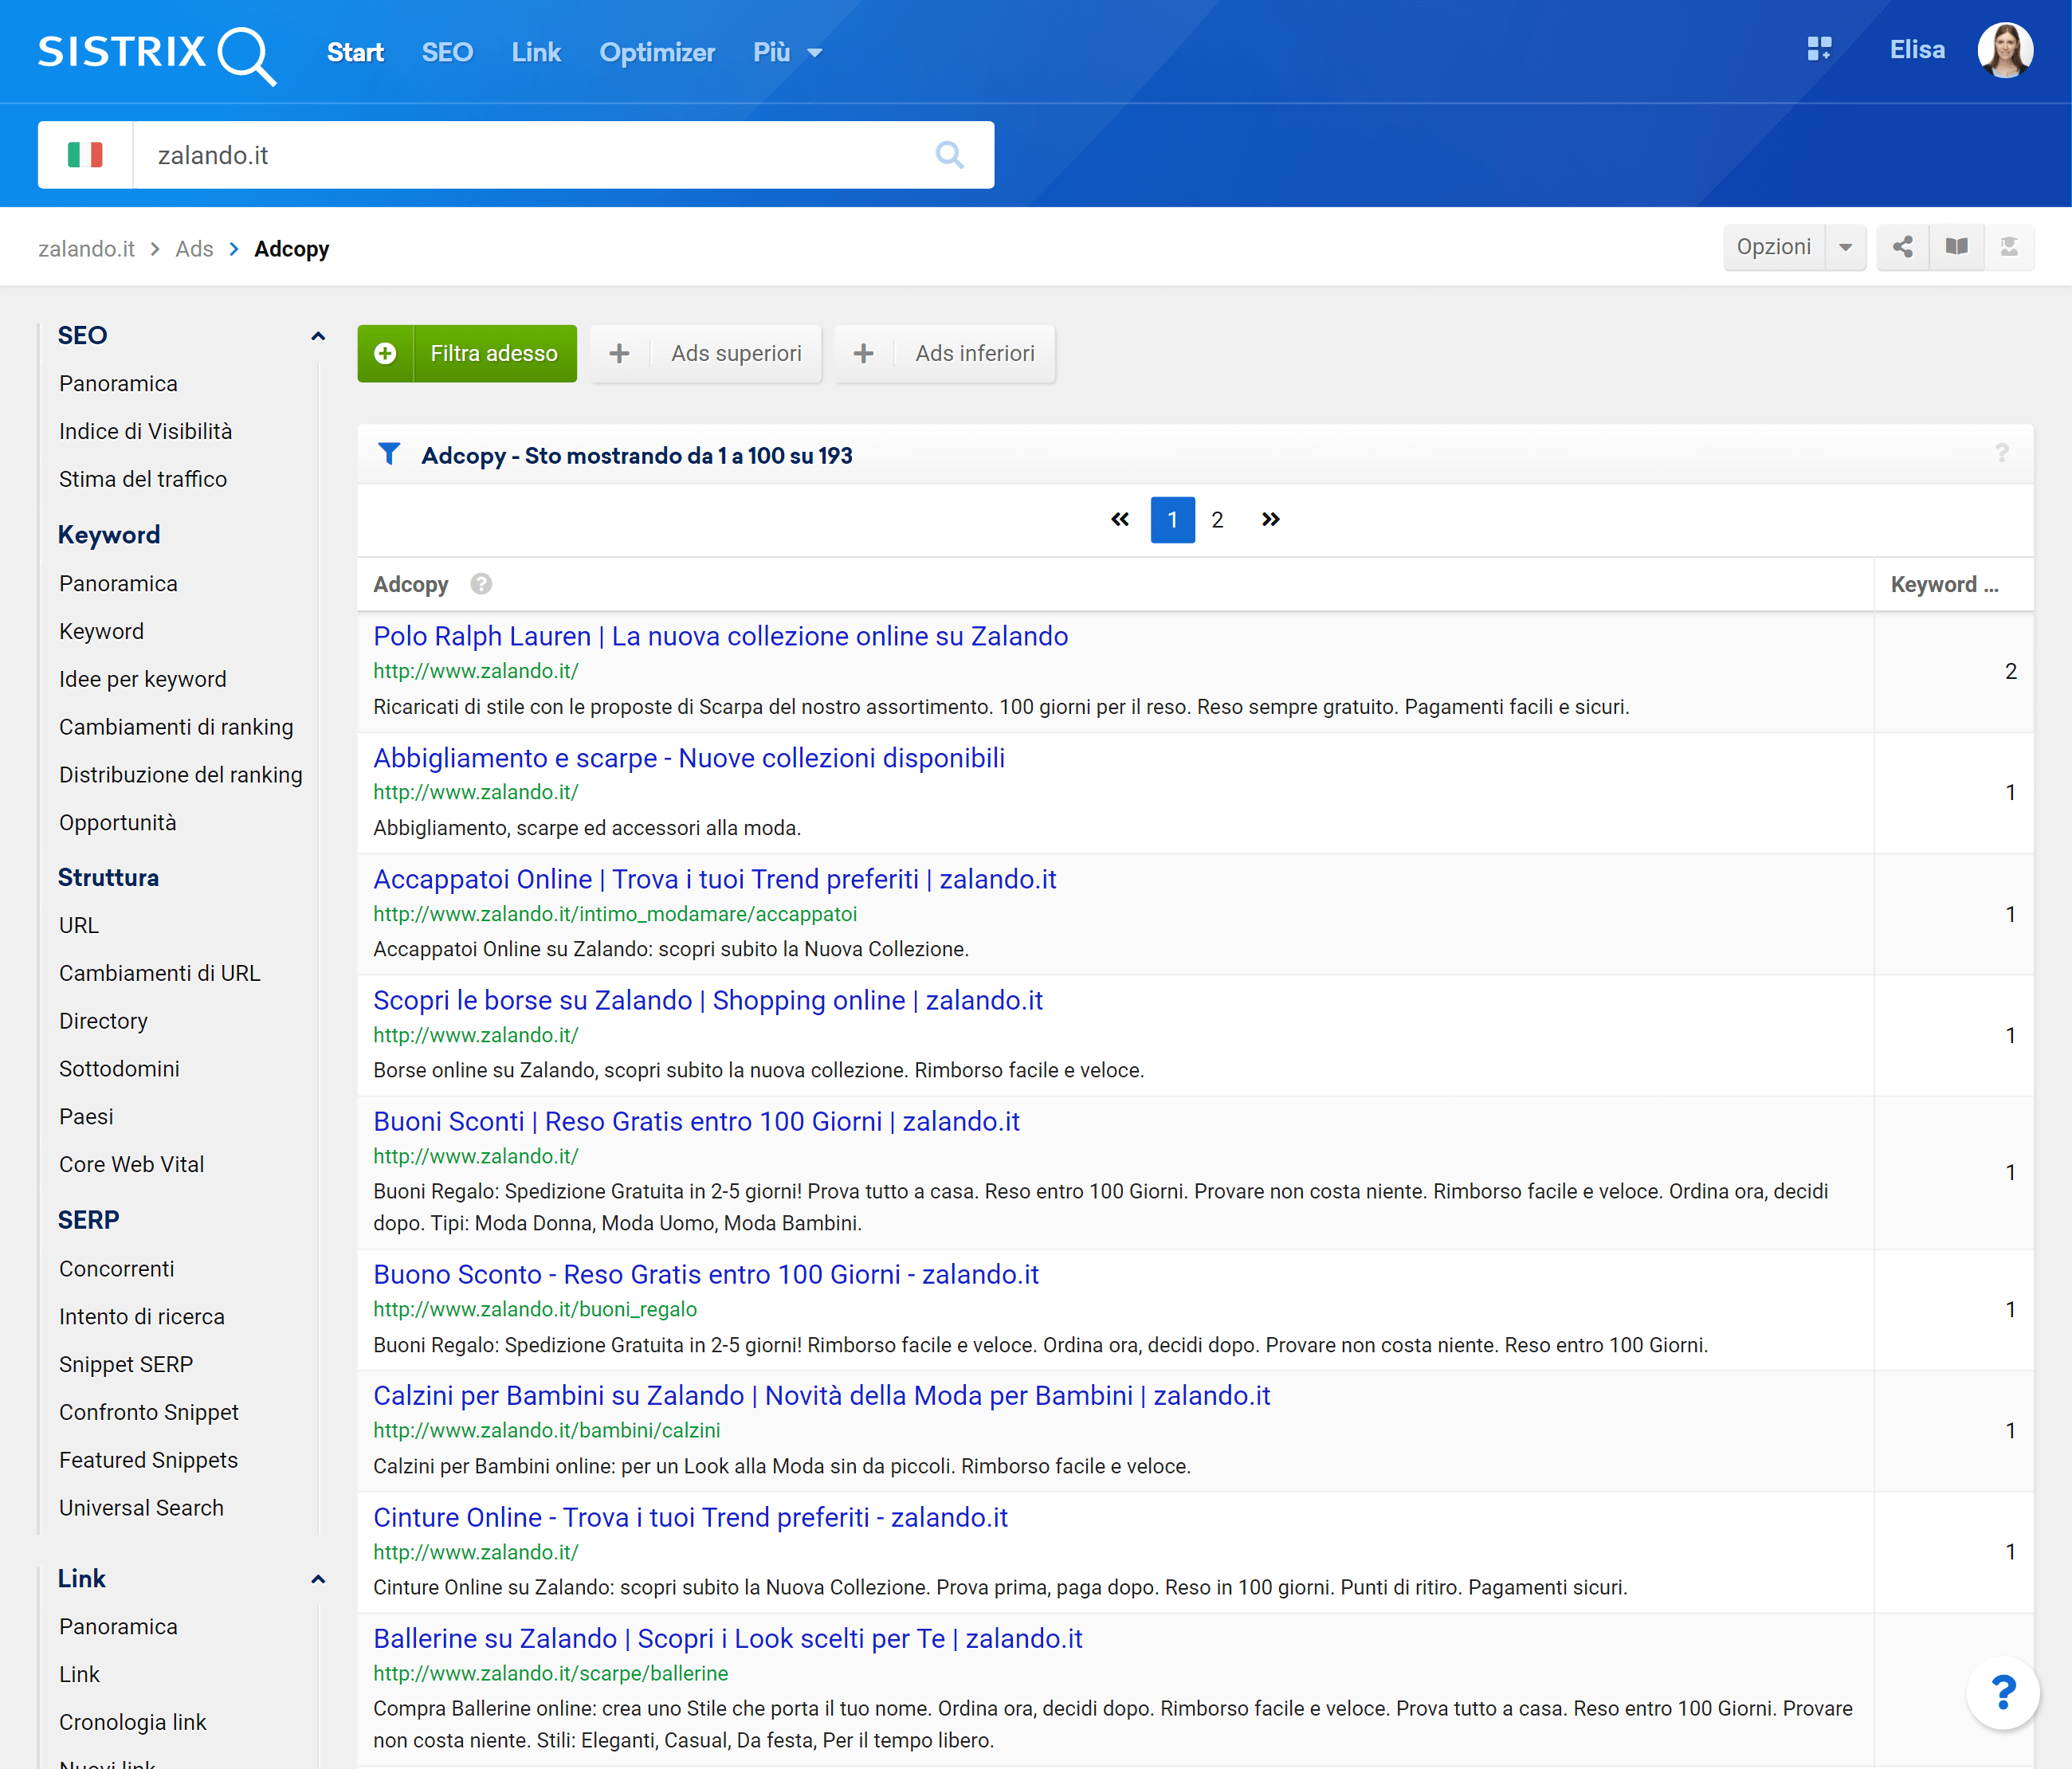The height and width of the screenshot is (1769, 2072).
Task: Open the Accappatoi Online ad headline
Action: (714, 879)
